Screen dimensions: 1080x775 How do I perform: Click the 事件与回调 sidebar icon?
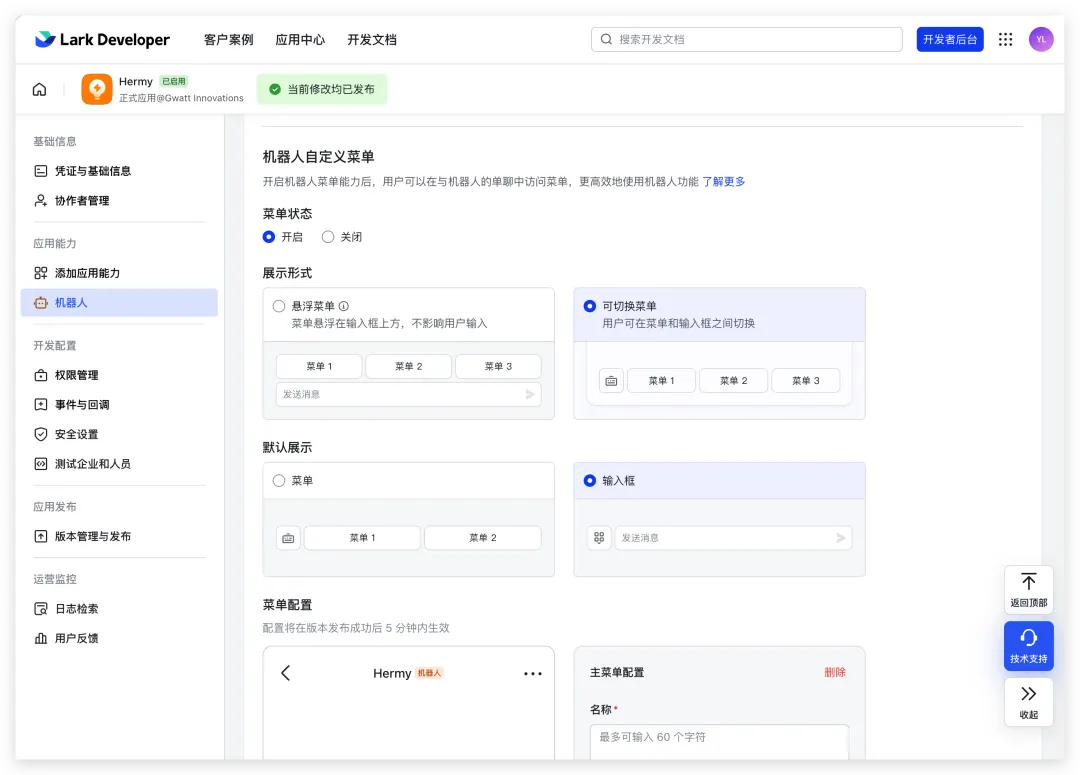[41, 404]
